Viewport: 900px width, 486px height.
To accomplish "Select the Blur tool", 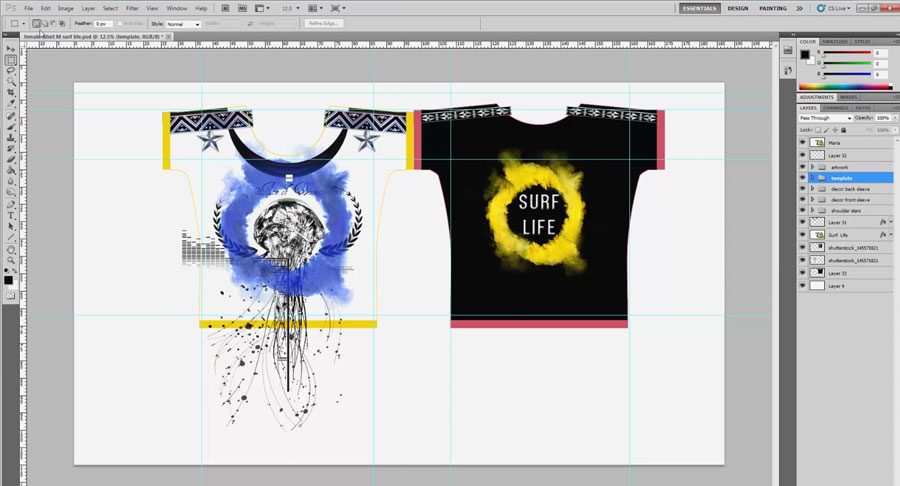I will (11, 181).
